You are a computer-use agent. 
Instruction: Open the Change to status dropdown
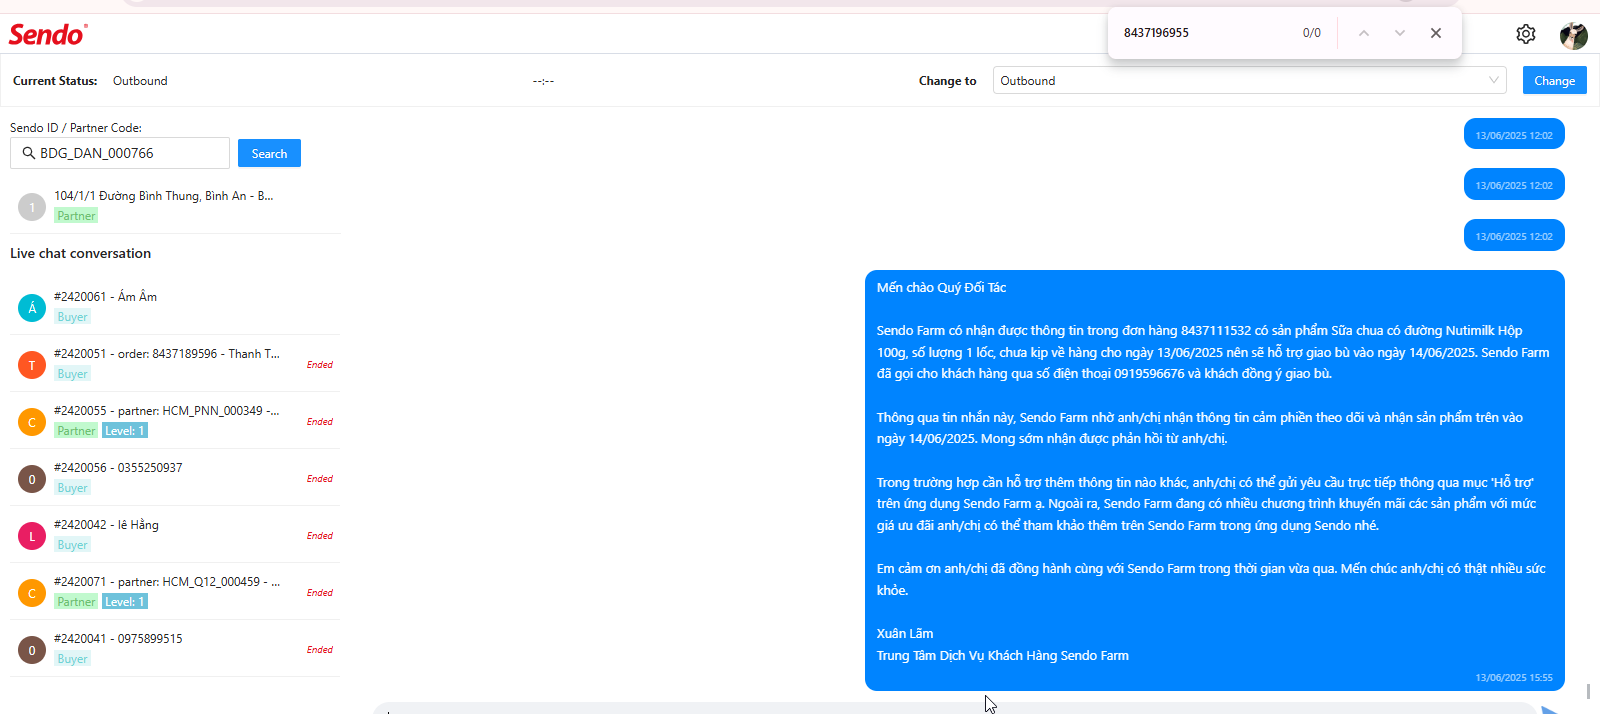click(1249, 80)
